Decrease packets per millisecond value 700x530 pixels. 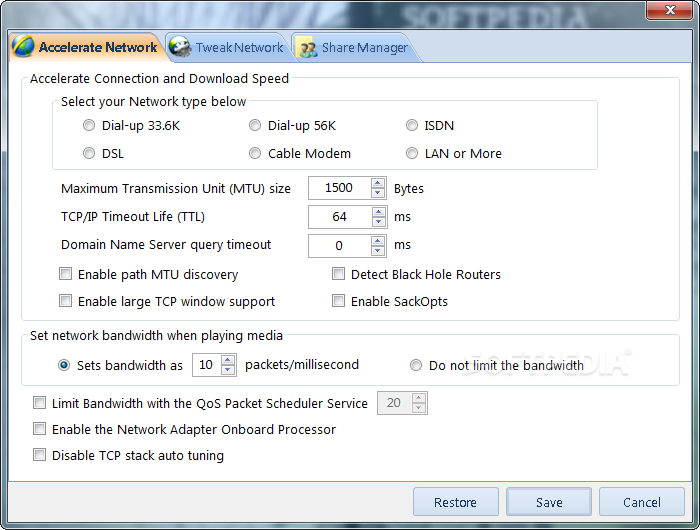(228, 370)
